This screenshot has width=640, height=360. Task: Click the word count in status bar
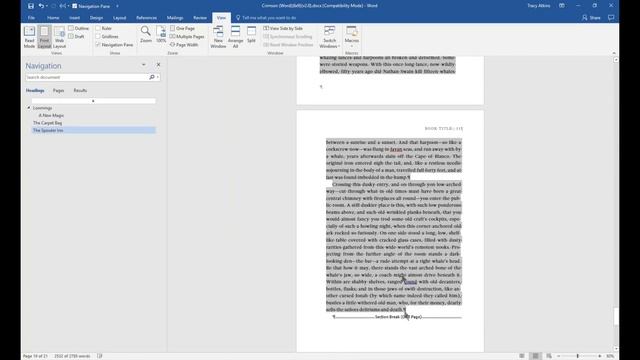coord(72,356)
